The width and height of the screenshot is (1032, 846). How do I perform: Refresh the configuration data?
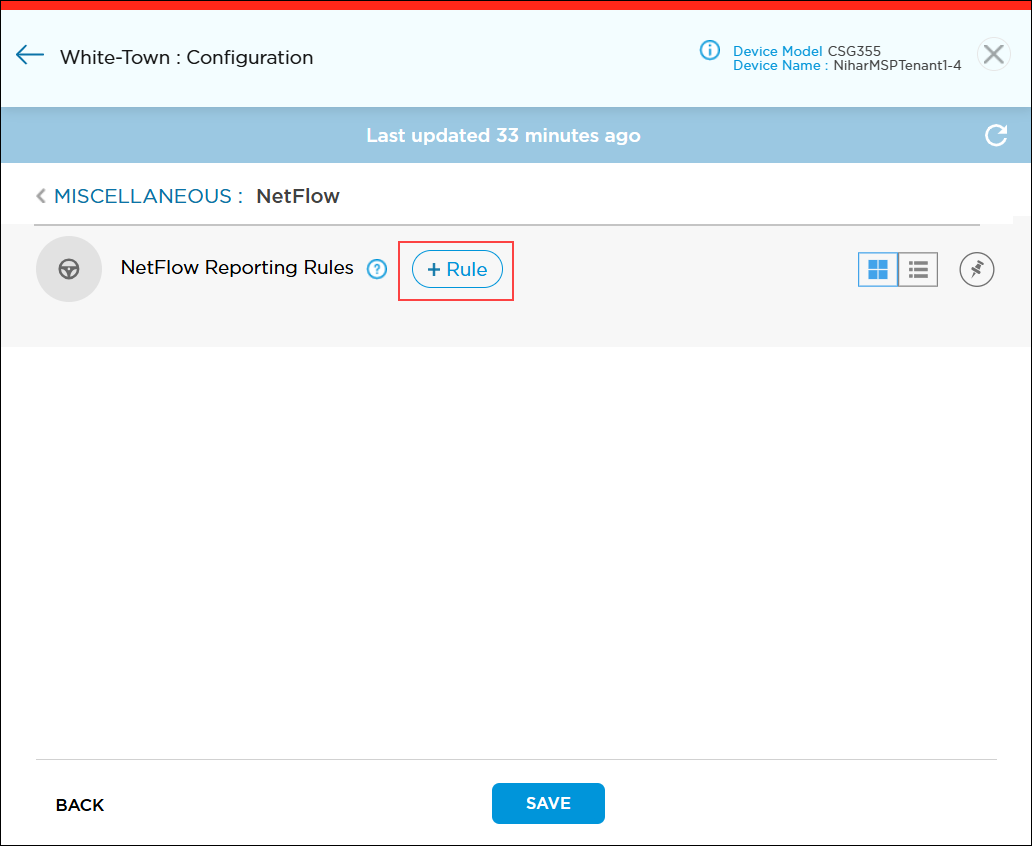point(996,134)
